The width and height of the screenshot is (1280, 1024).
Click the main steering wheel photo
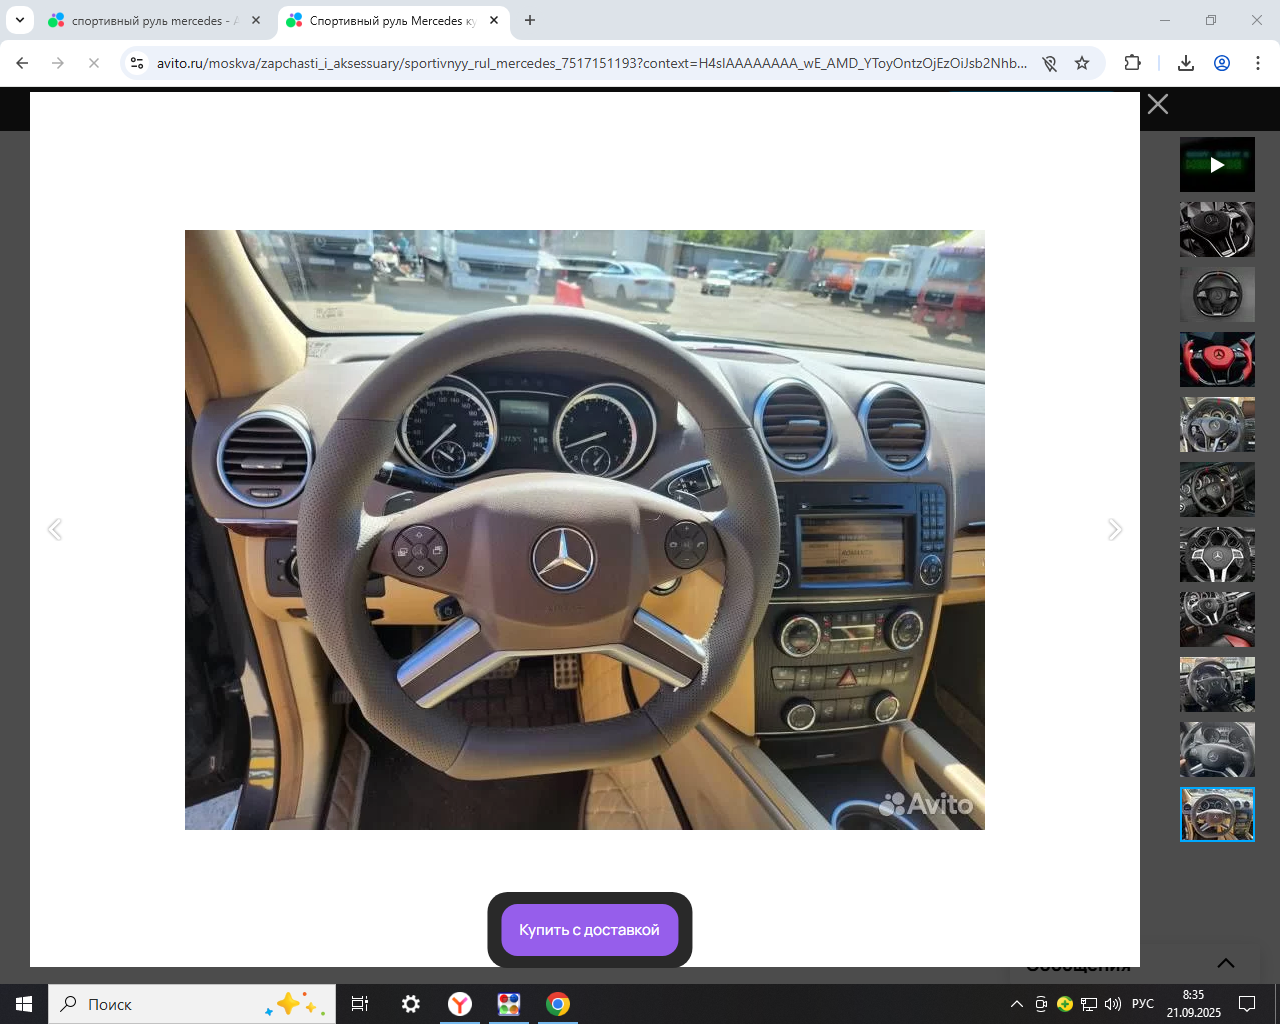pos(585,530)
